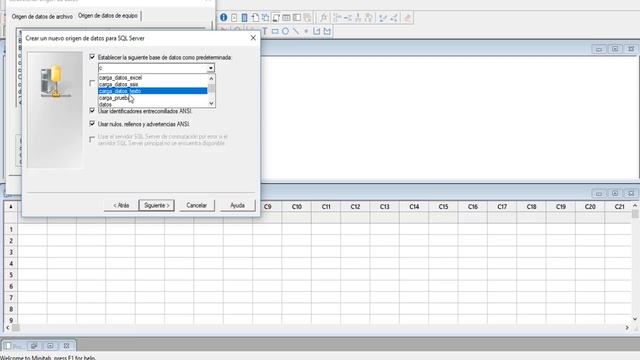640x360 pixels.
Task: Toggle 'Usar identificadores entrecomillados ANSI' checkbox
Action: tap(92, 111)
